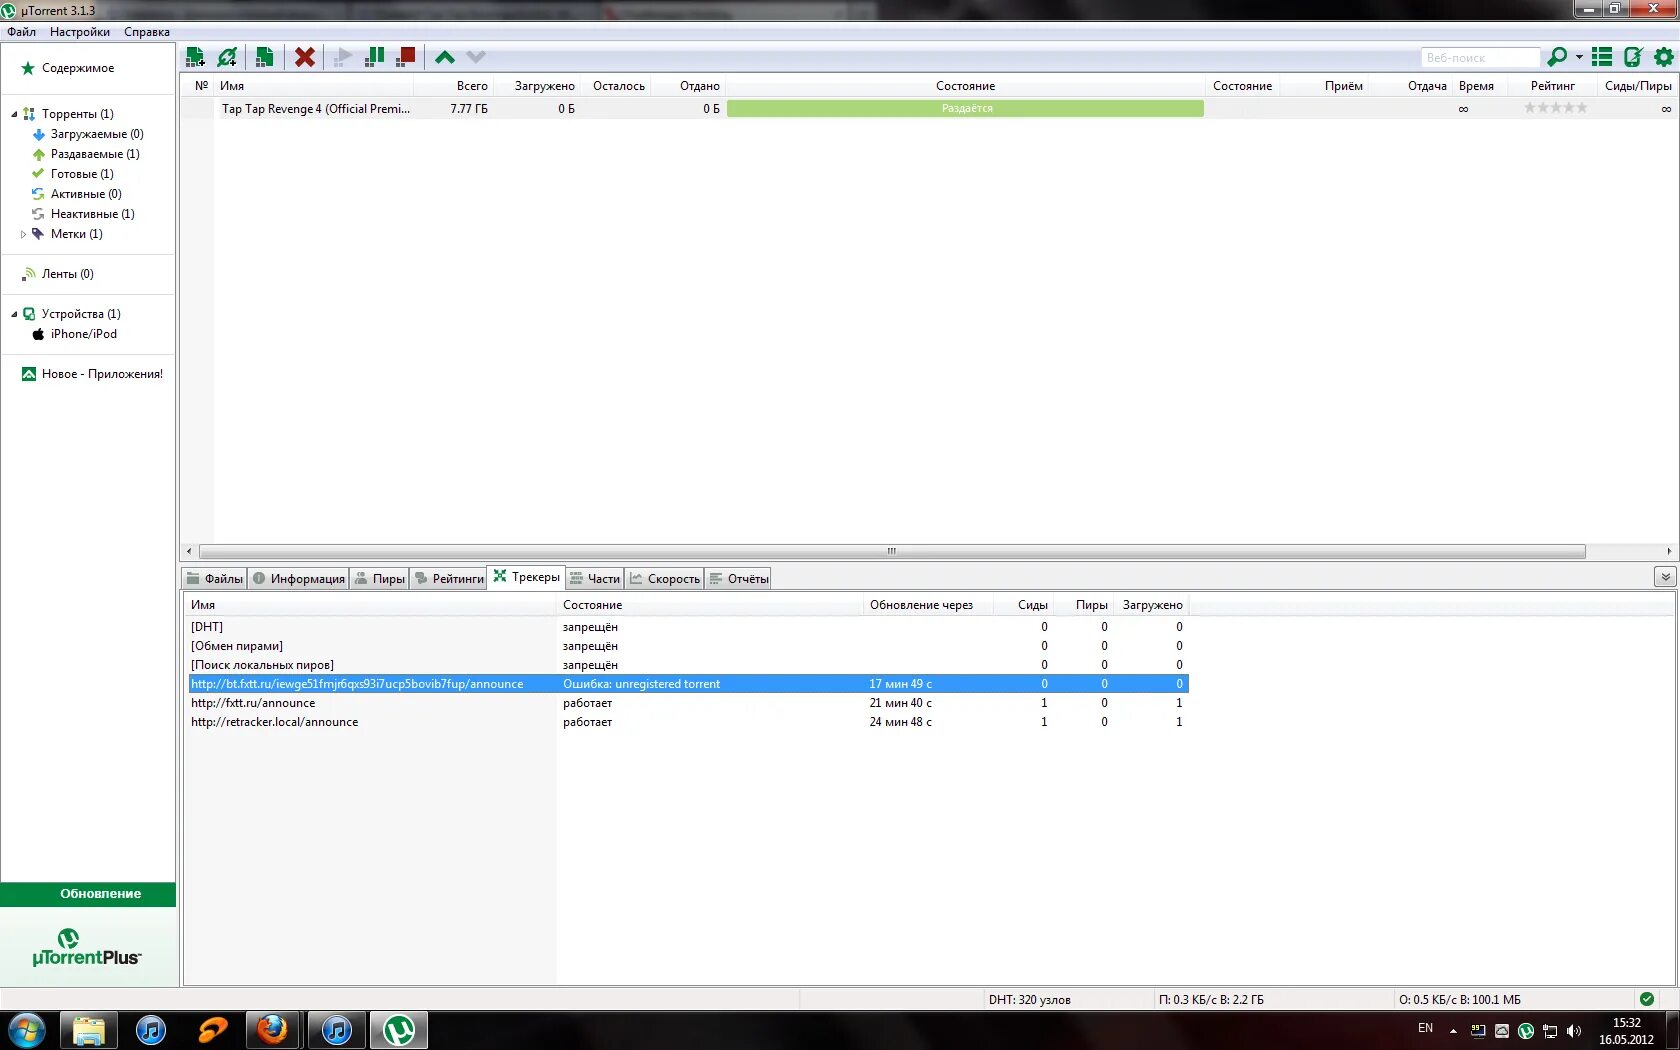The image size is (1680, 1050).
Task: Click the Start torrent play icon
Action: (343, 57)
